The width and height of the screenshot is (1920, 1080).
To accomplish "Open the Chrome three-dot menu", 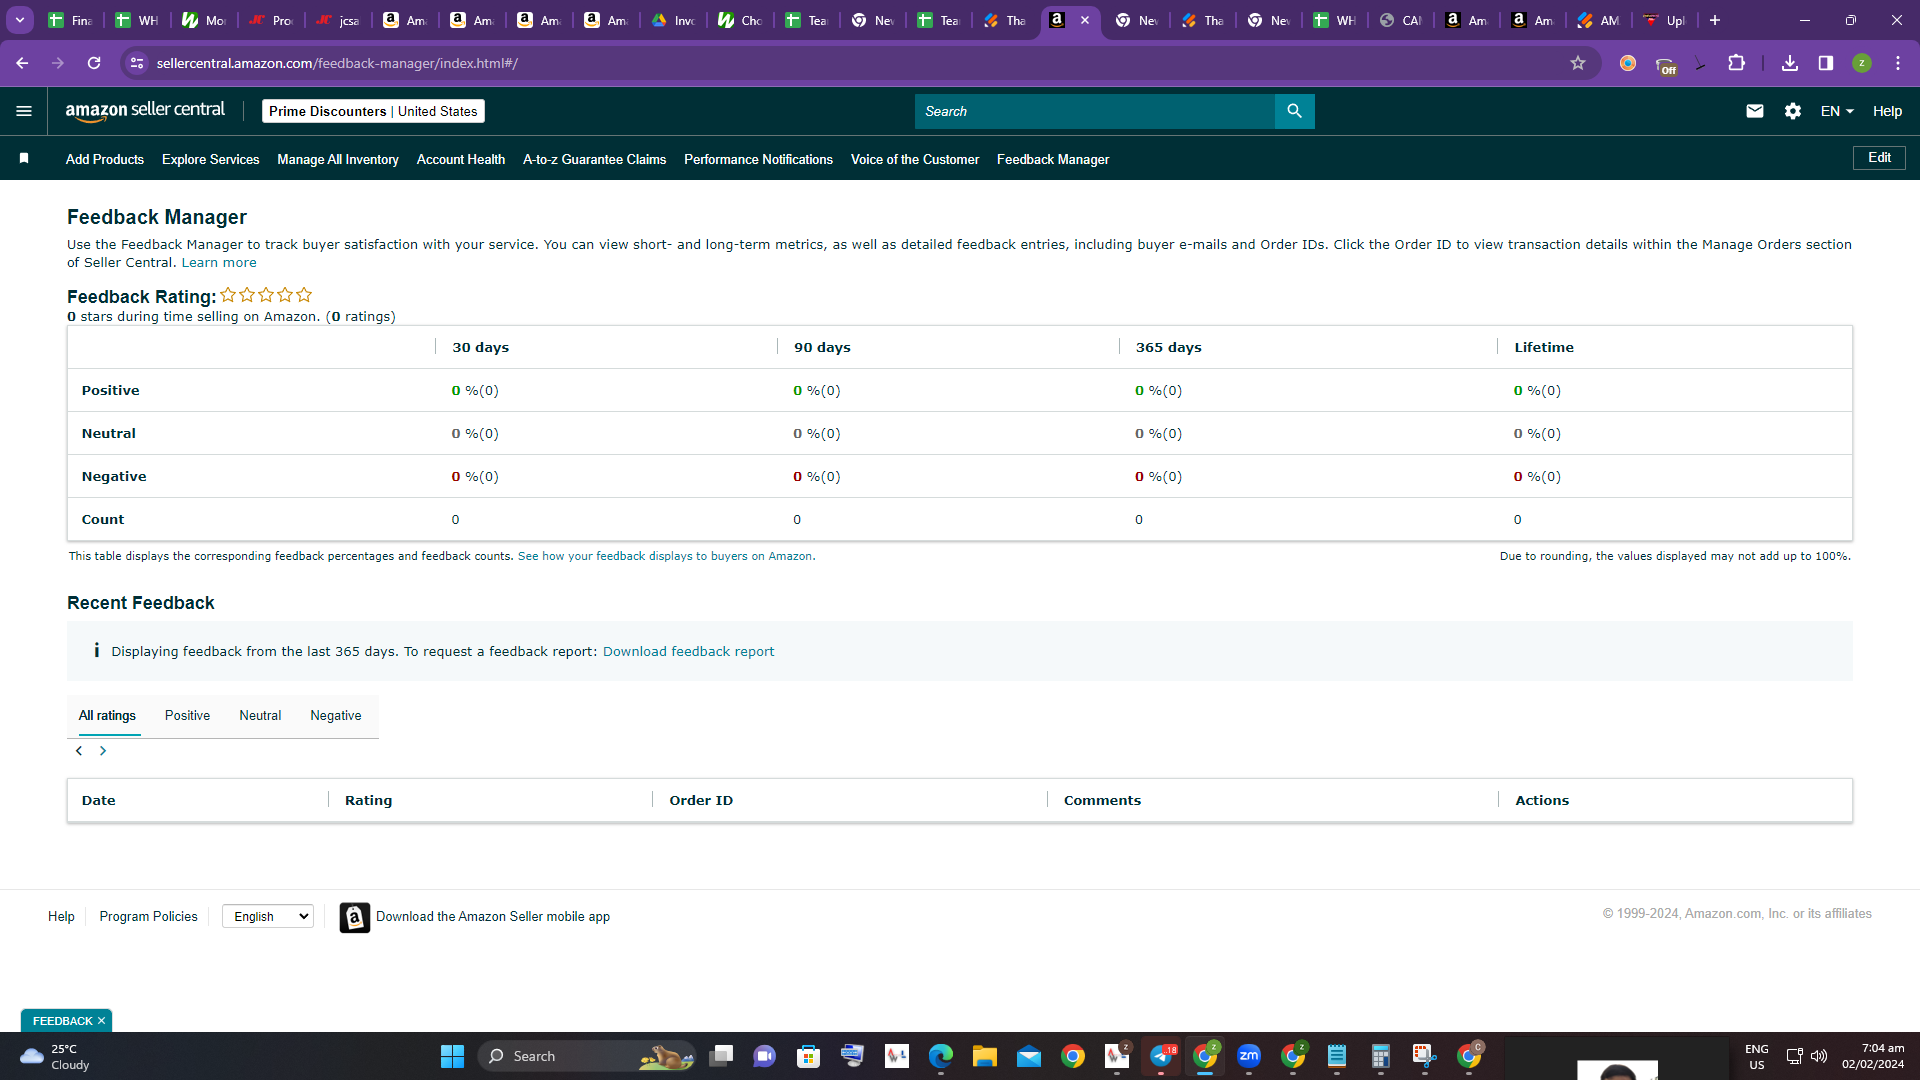I will pos(1898,63).
